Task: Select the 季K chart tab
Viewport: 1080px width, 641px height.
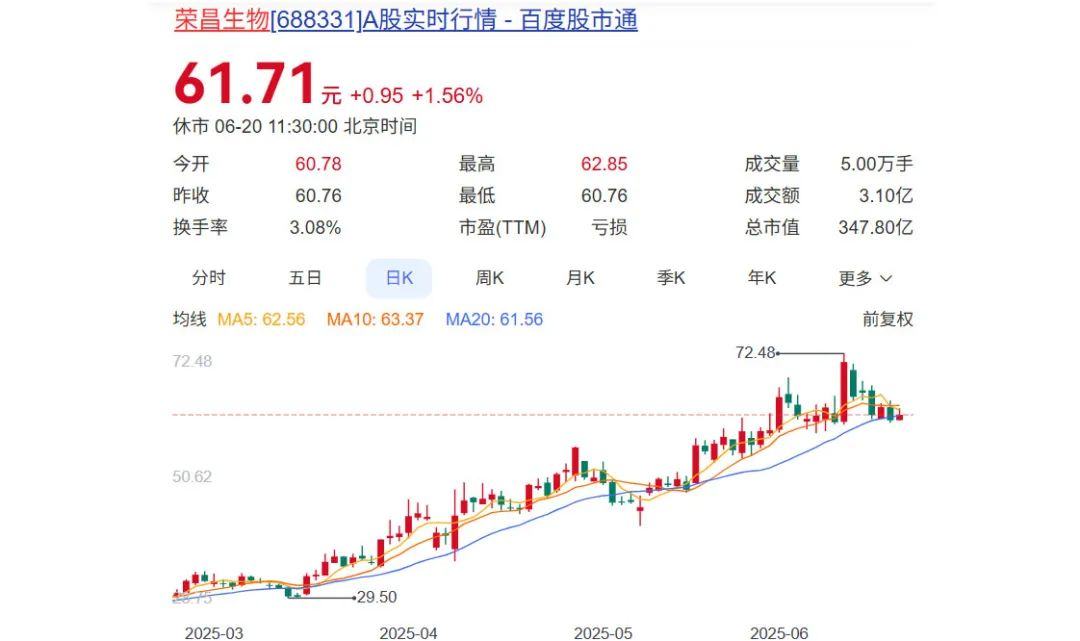Action: [x=671, y=278]
